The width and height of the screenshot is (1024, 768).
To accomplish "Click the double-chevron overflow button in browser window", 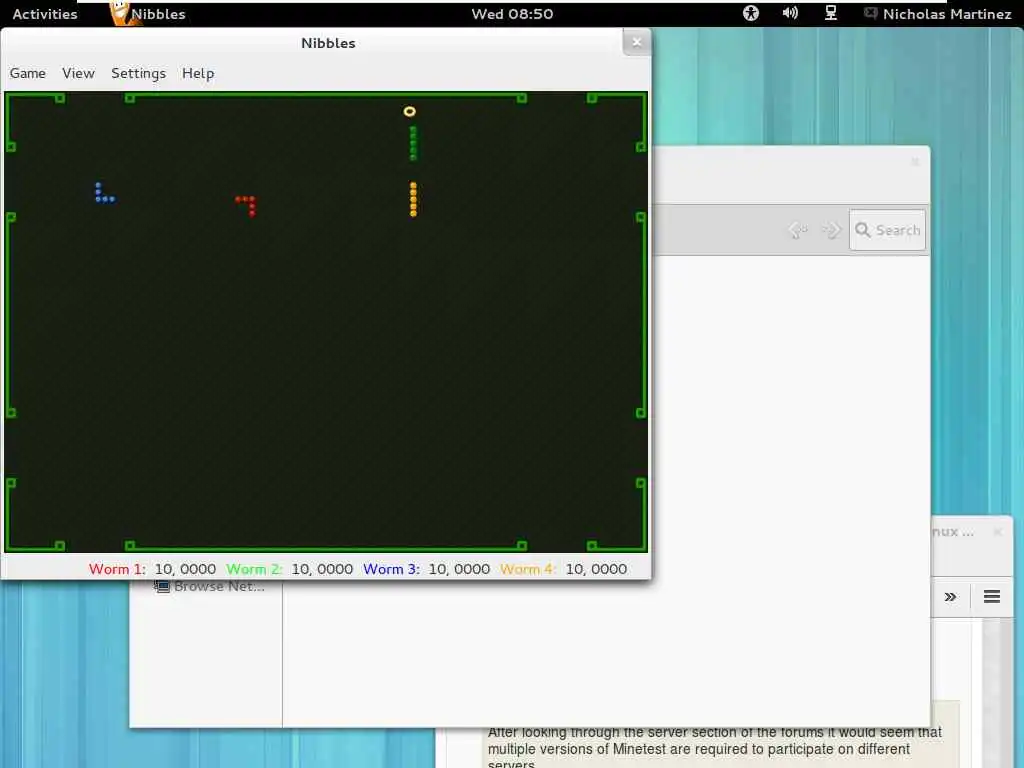I will [x=950, y=596].
